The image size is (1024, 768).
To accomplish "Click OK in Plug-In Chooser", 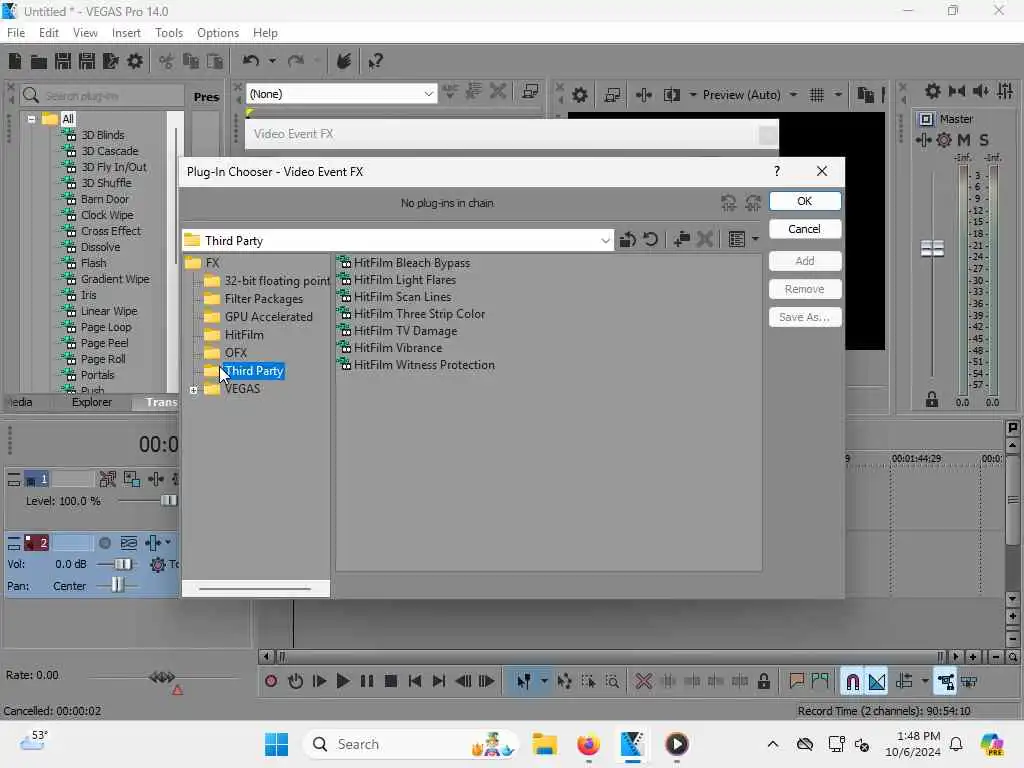I will (805, 201).
